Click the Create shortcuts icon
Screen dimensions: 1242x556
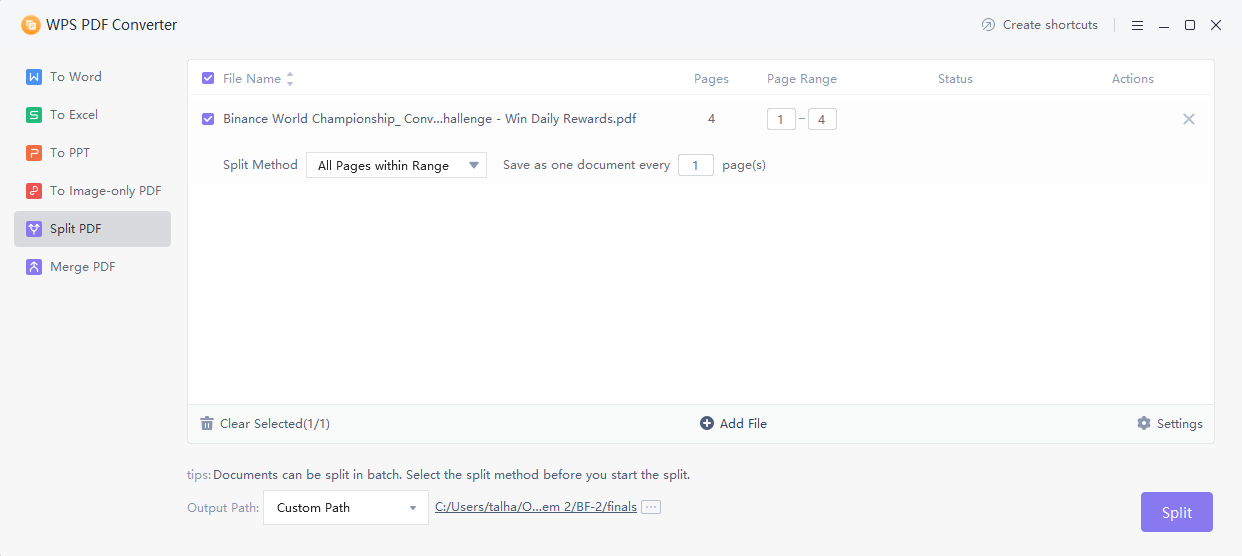pos(989,25)
